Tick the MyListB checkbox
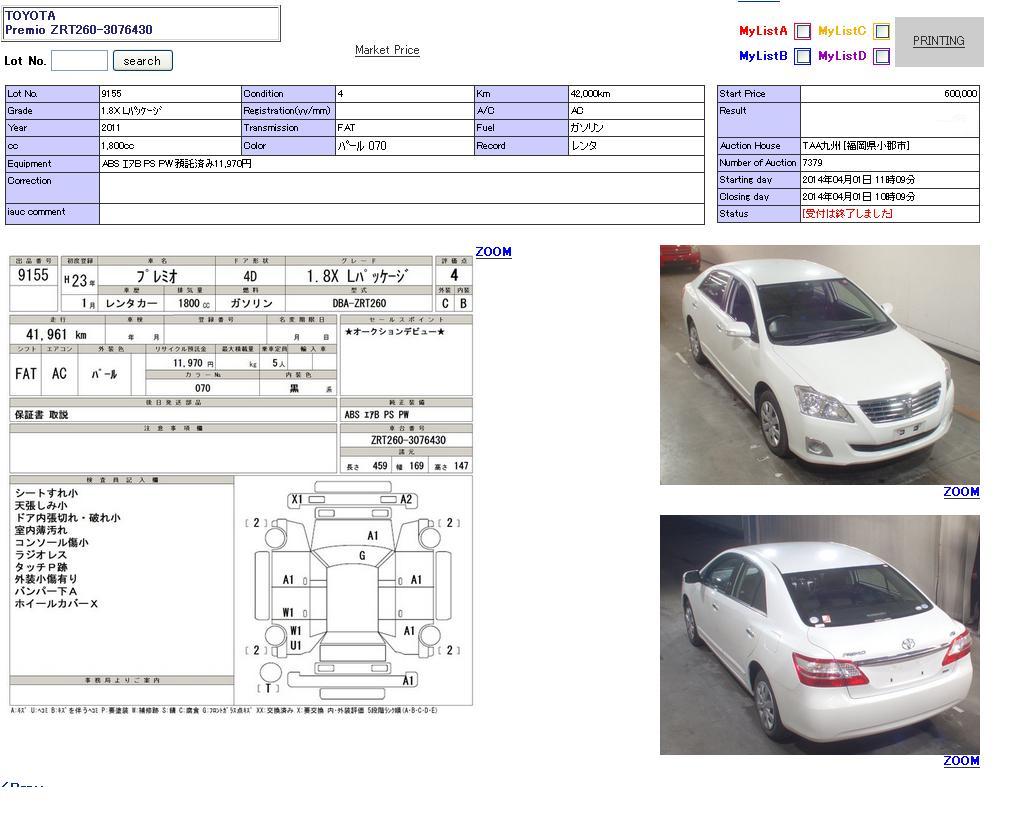The width and height of the screenshot is (1029, 820). click(x=802, y=57)
